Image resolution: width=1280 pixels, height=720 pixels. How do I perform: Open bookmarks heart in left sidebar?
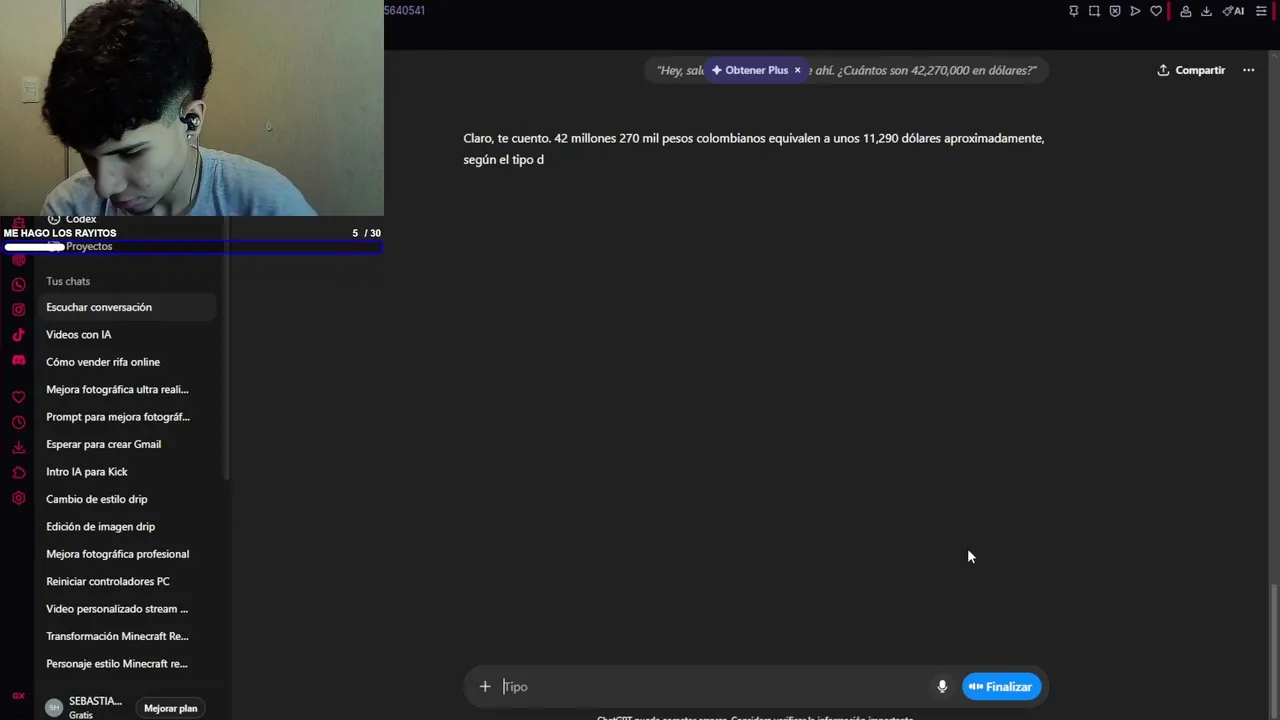point(18,397)
